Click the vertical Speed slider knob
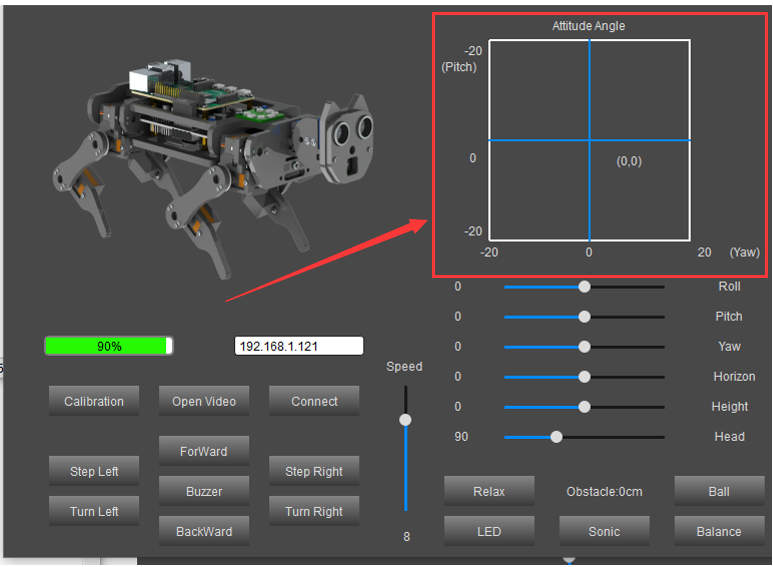Viewport: 773px width, 567px height. (x=405, y=420)
